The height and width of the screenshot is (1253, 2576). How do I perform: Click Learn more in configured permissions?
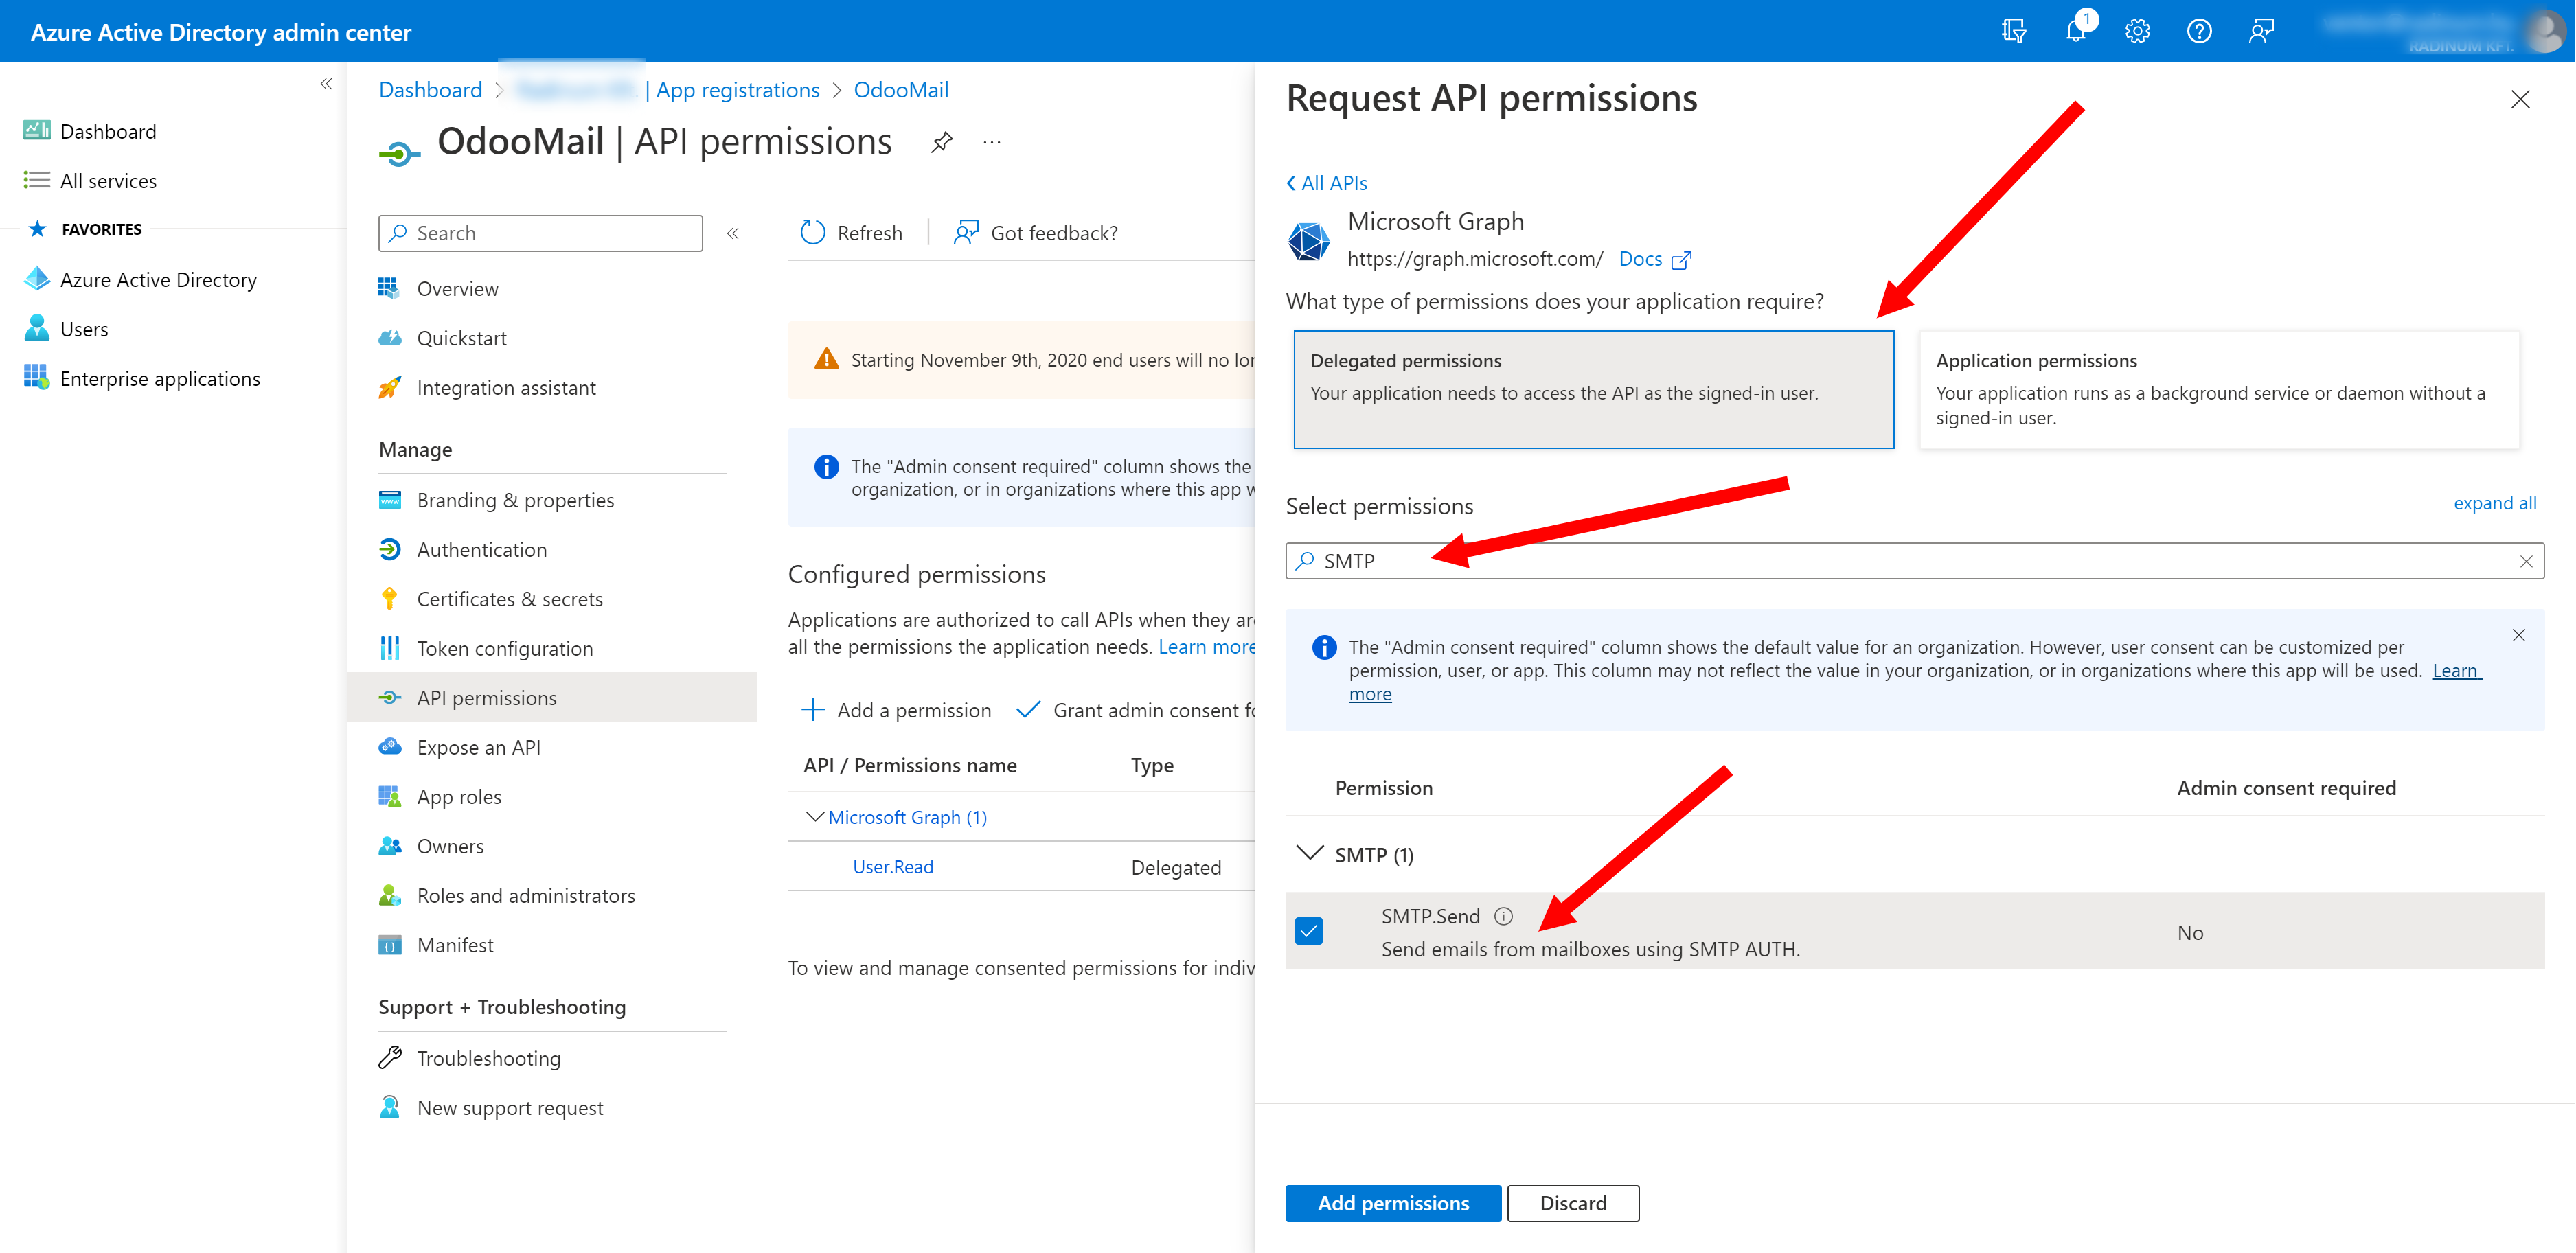click(x=1206, y=647)
